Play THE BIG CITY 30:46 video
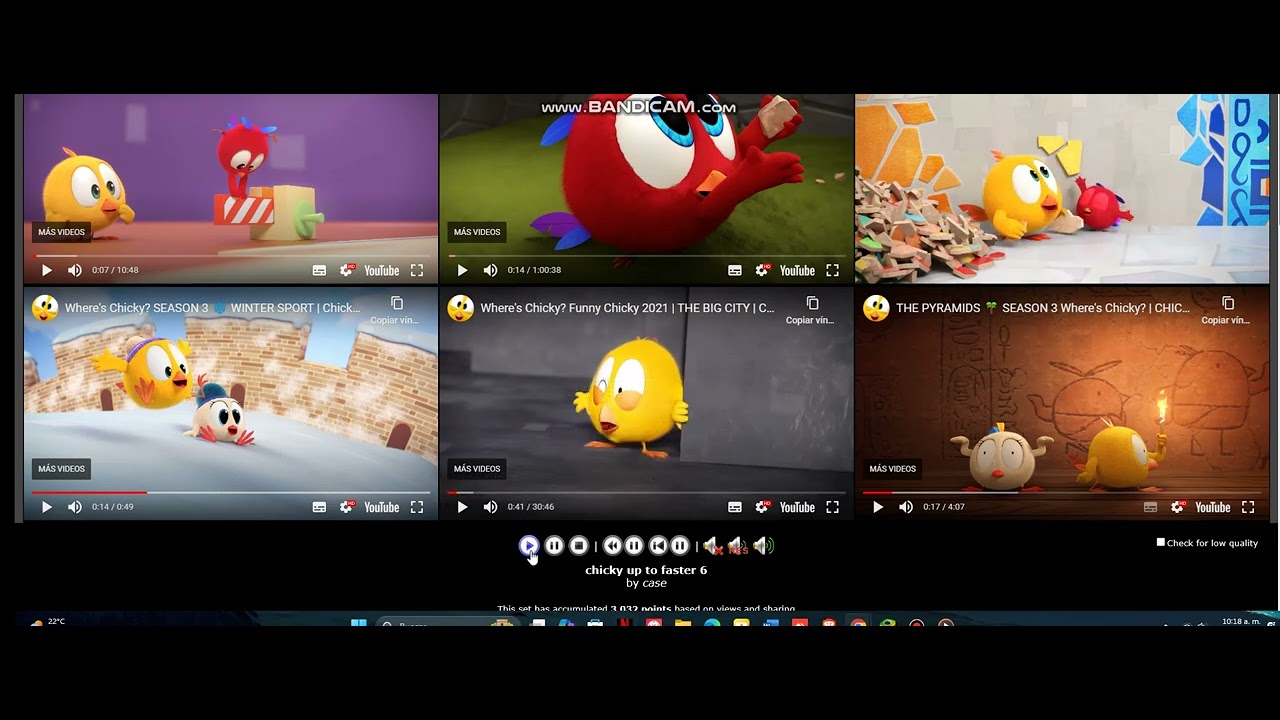This screenshot has height=720, width=1280. (462, 507)
